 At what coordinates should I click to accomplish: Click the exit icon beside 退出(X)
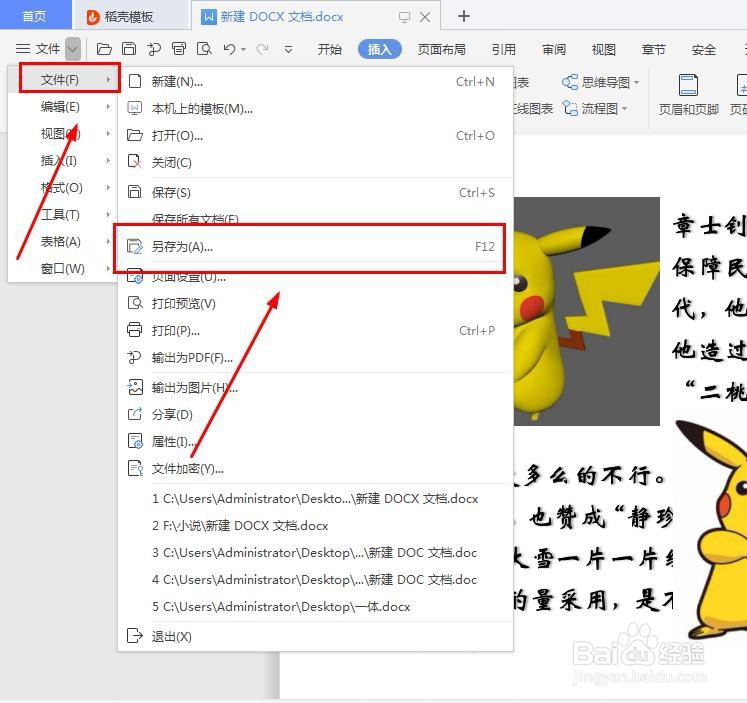[135, 636]
